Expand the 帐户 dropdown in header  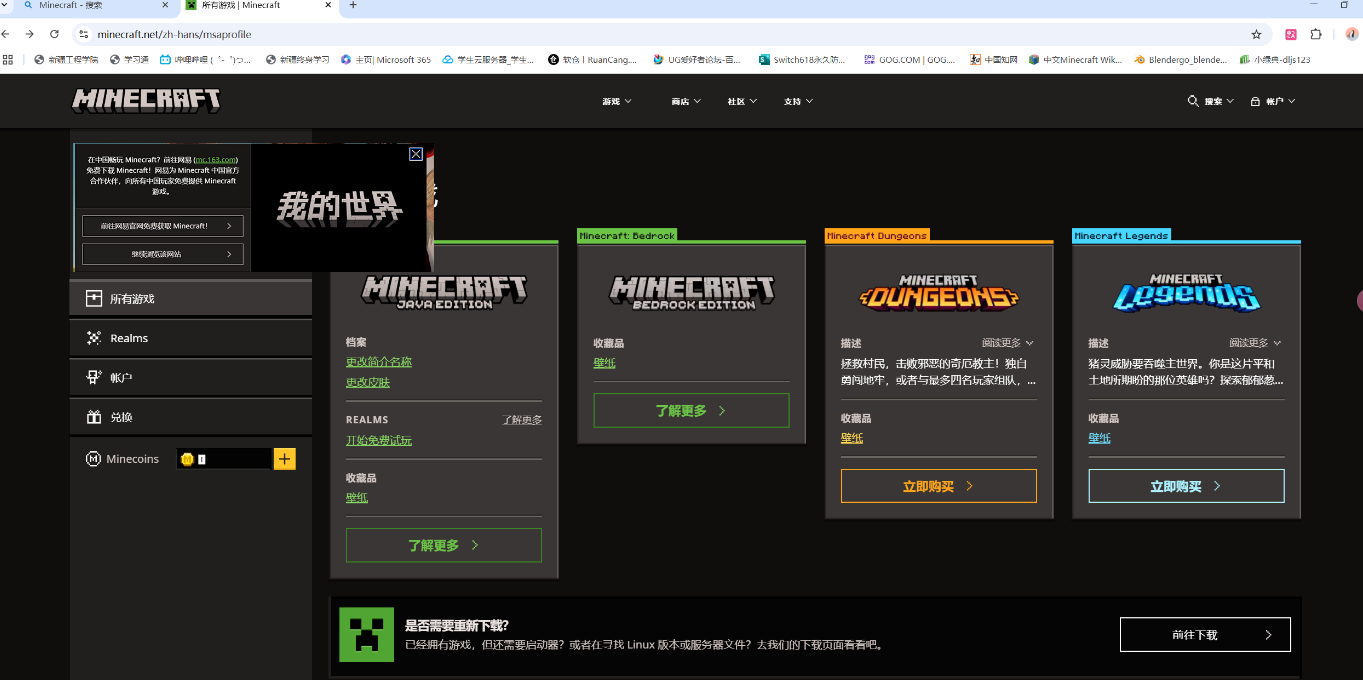click(1281, 101)
